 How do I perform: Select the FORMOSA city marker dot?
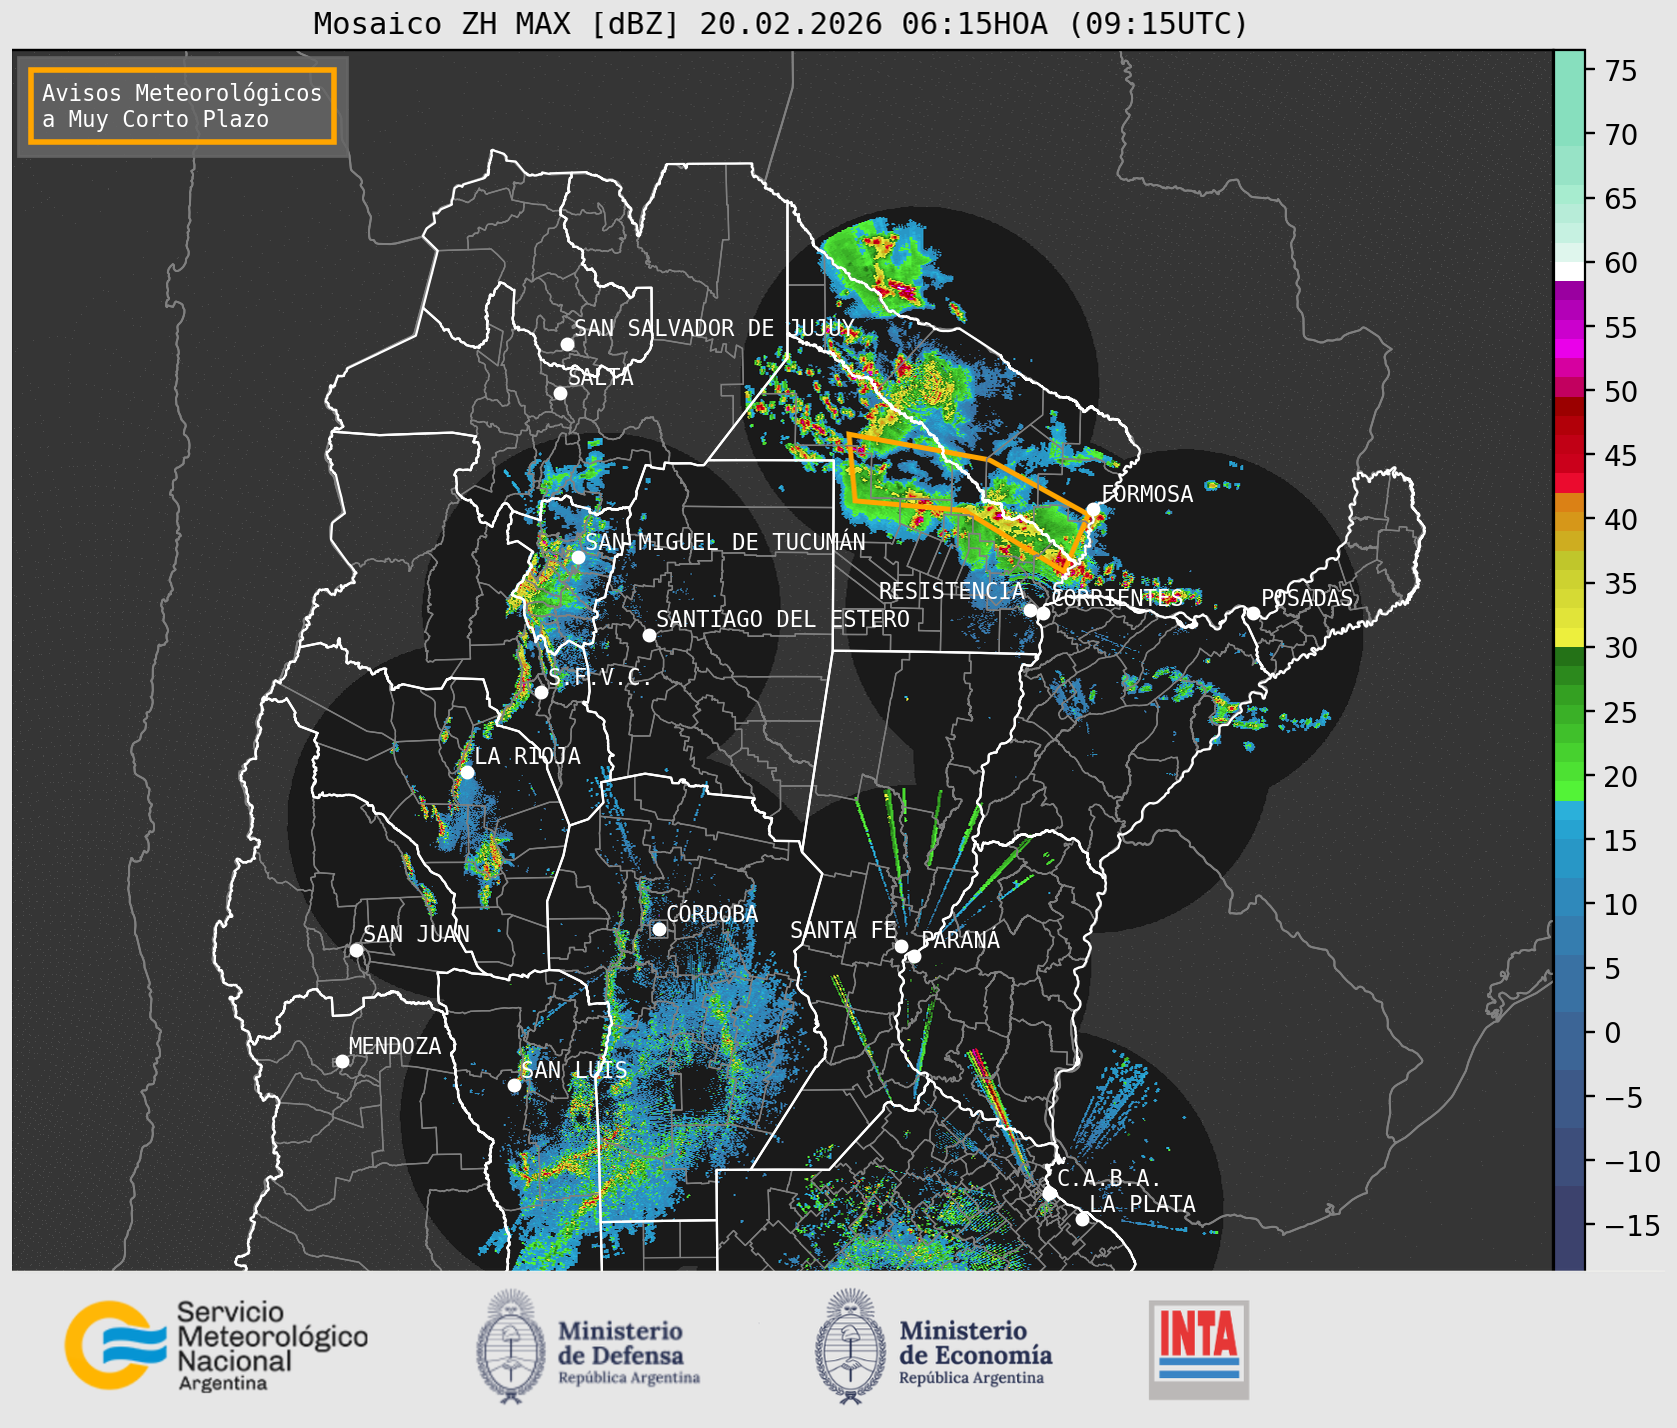click(1094, 509)
